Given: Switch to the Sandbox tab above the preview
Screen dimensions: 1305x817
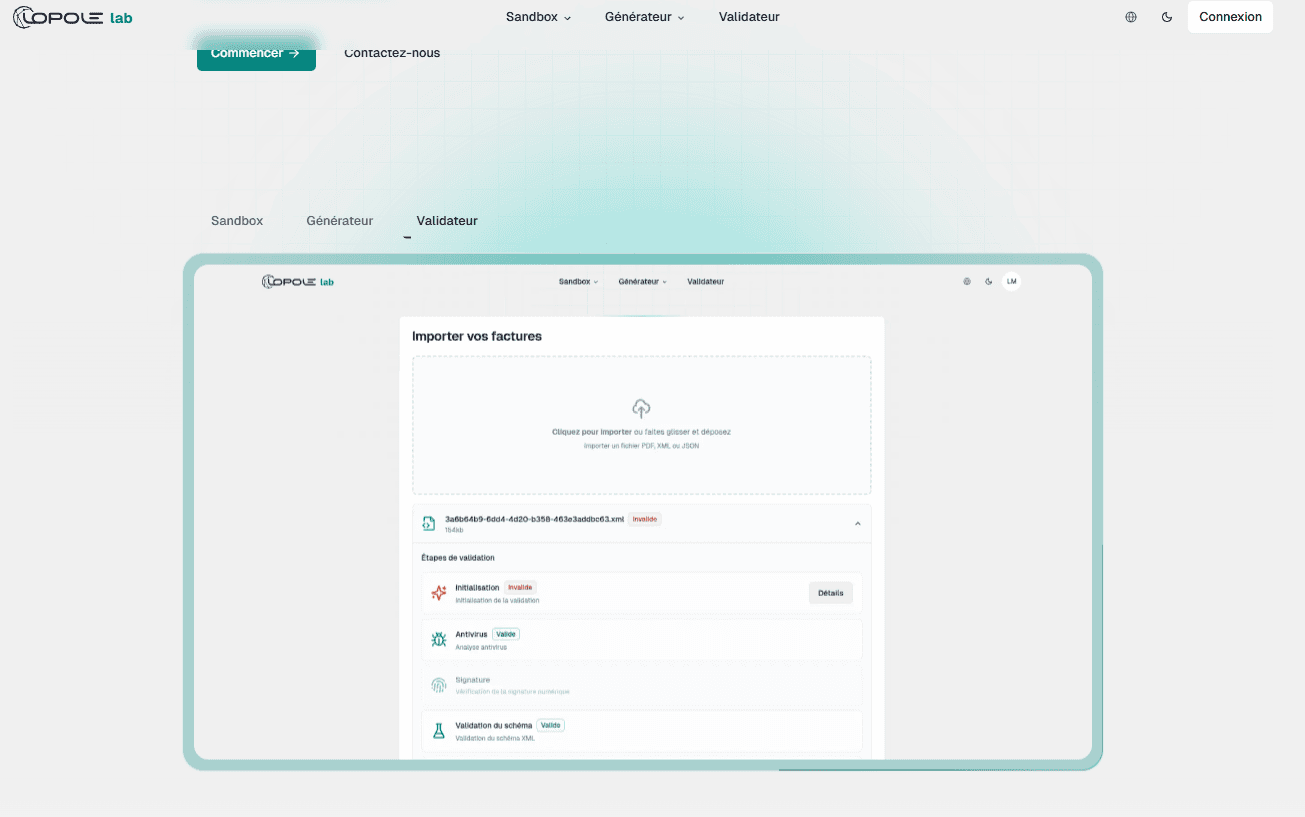Looking at the screenshot, I should (237, 221).
